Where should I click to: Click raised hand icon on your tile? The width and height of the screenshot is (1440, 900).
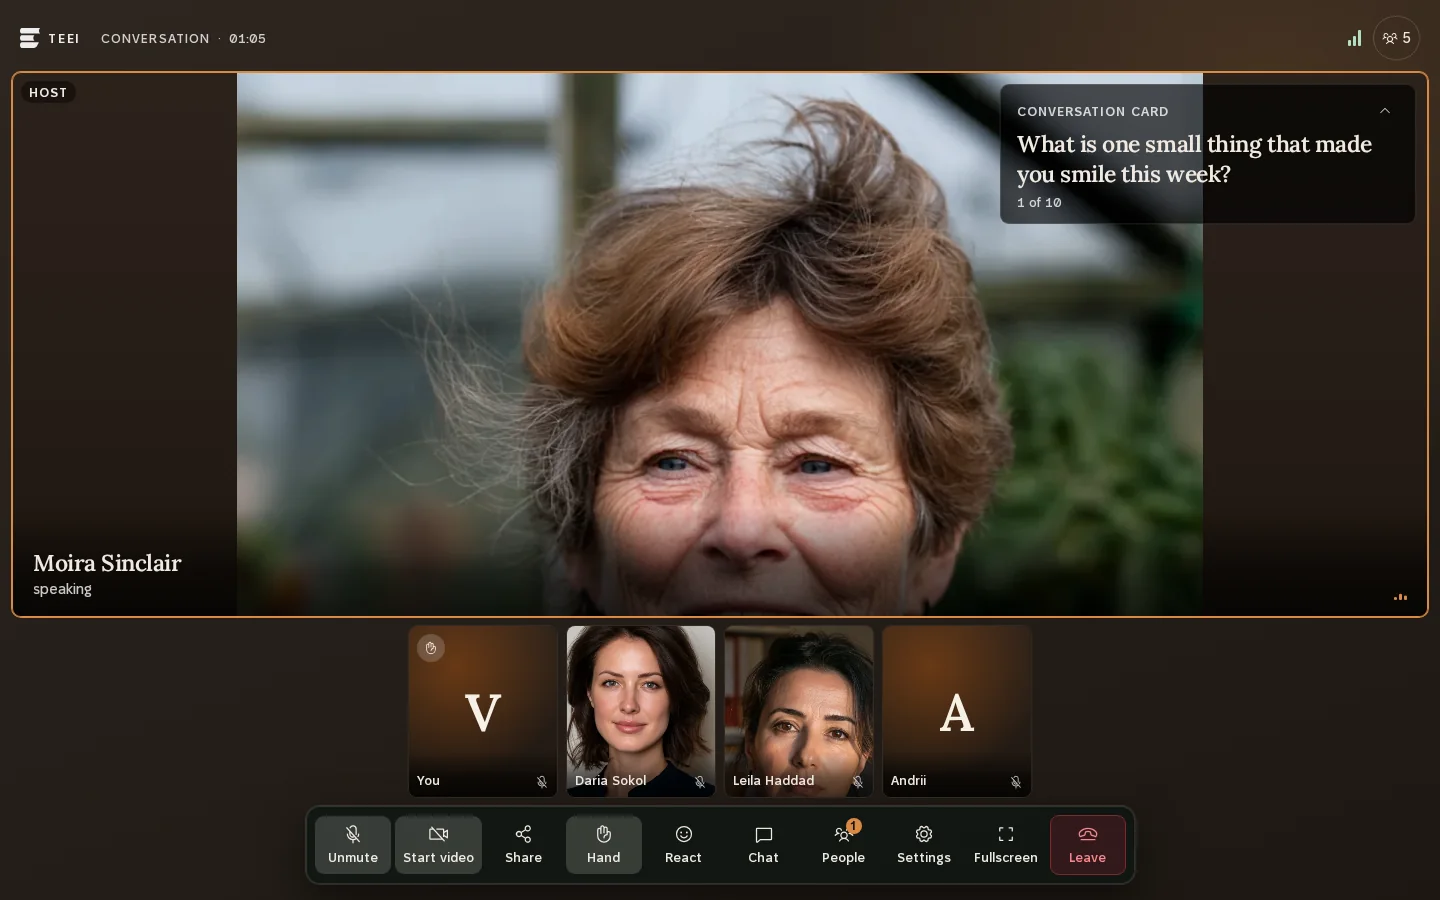[431, 648]
